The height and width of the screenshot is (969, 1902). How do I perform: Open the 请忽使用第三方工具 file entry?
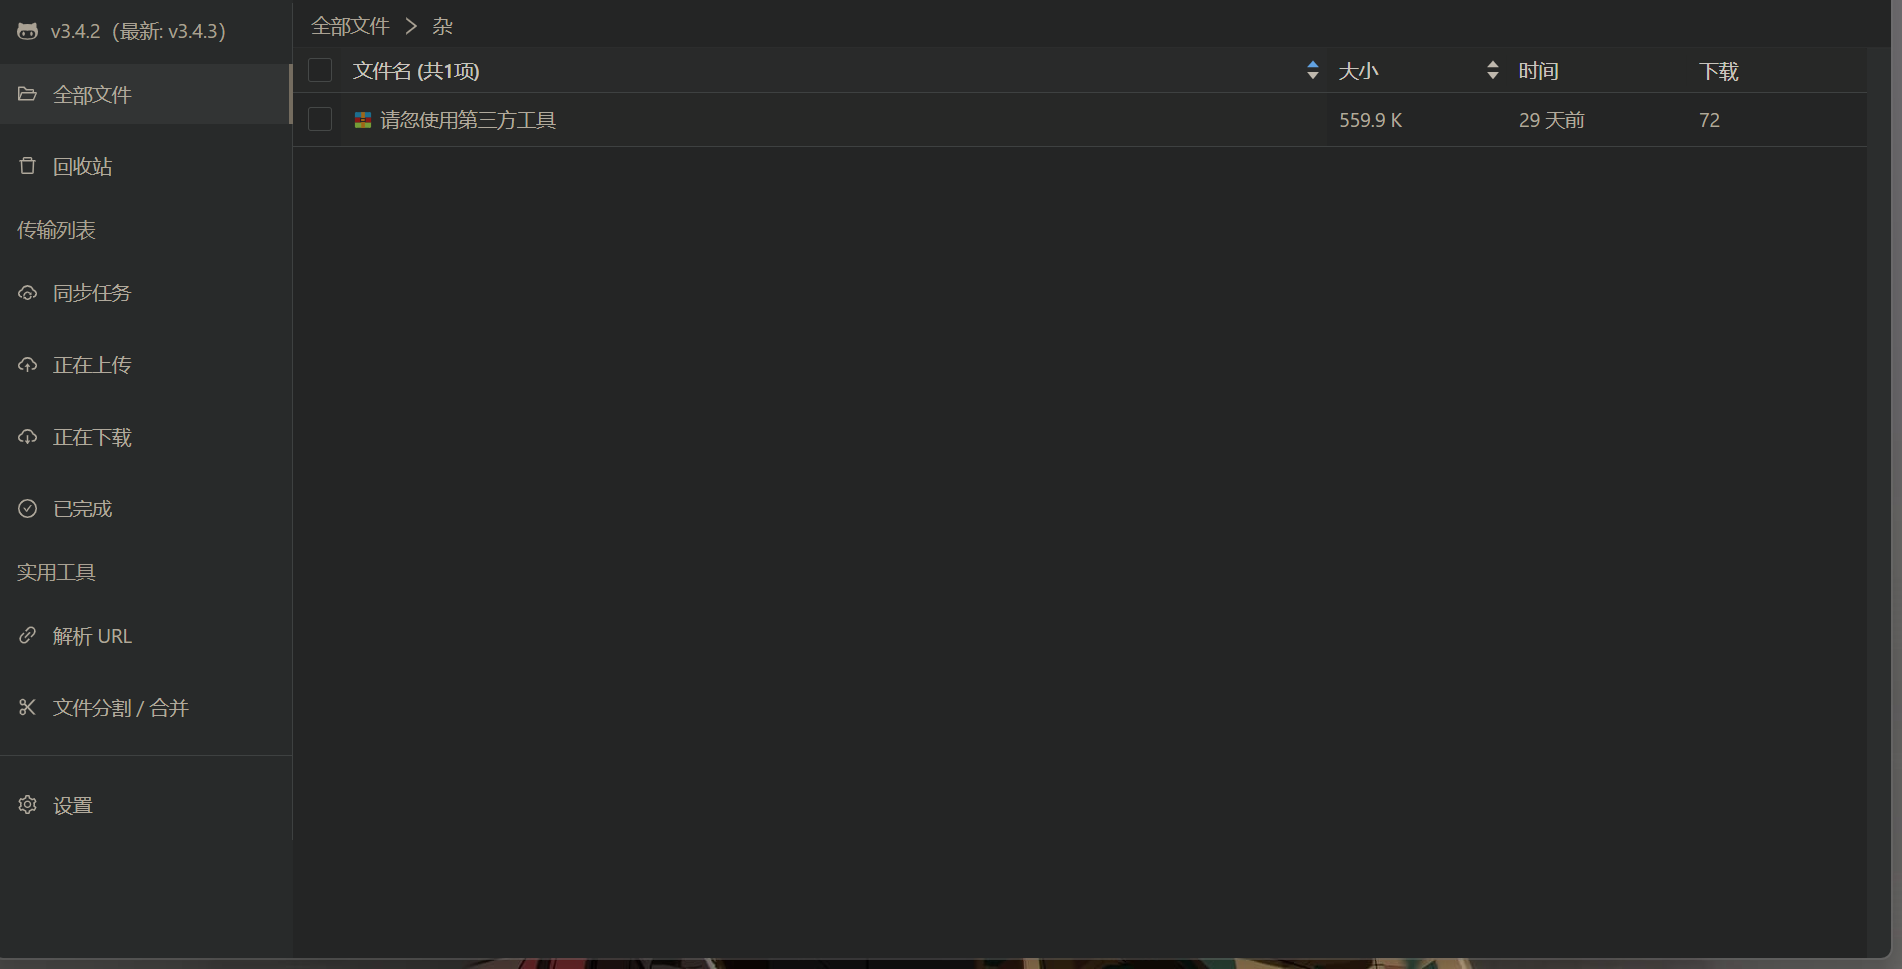pos(468,120)
